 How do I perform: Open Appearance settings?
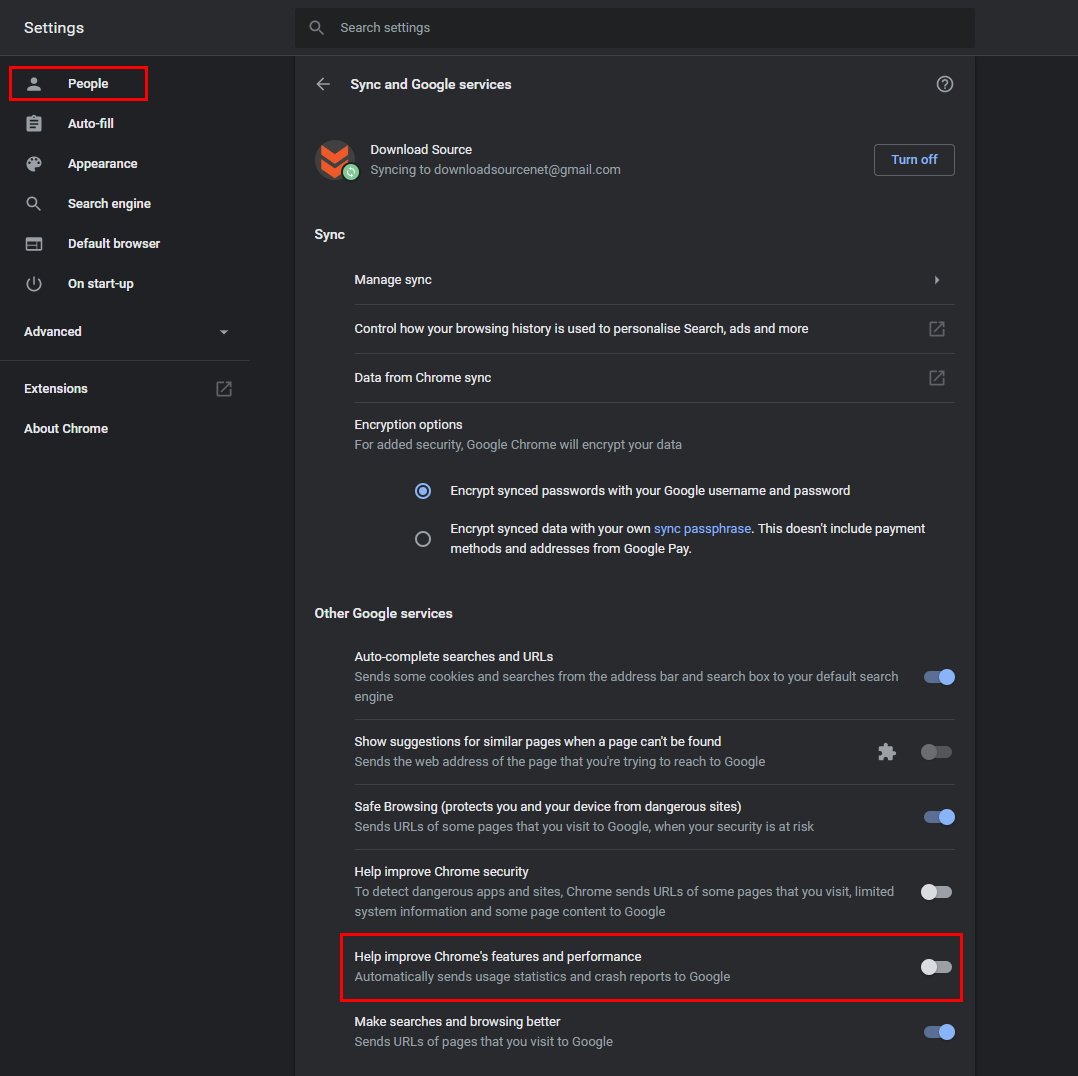[102, 164]
